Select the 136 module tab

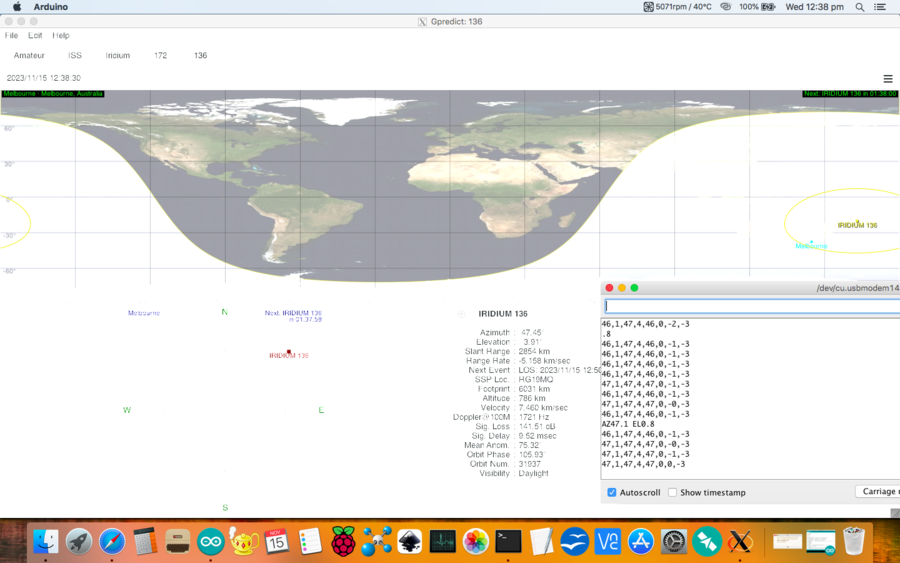click(200, 56)
